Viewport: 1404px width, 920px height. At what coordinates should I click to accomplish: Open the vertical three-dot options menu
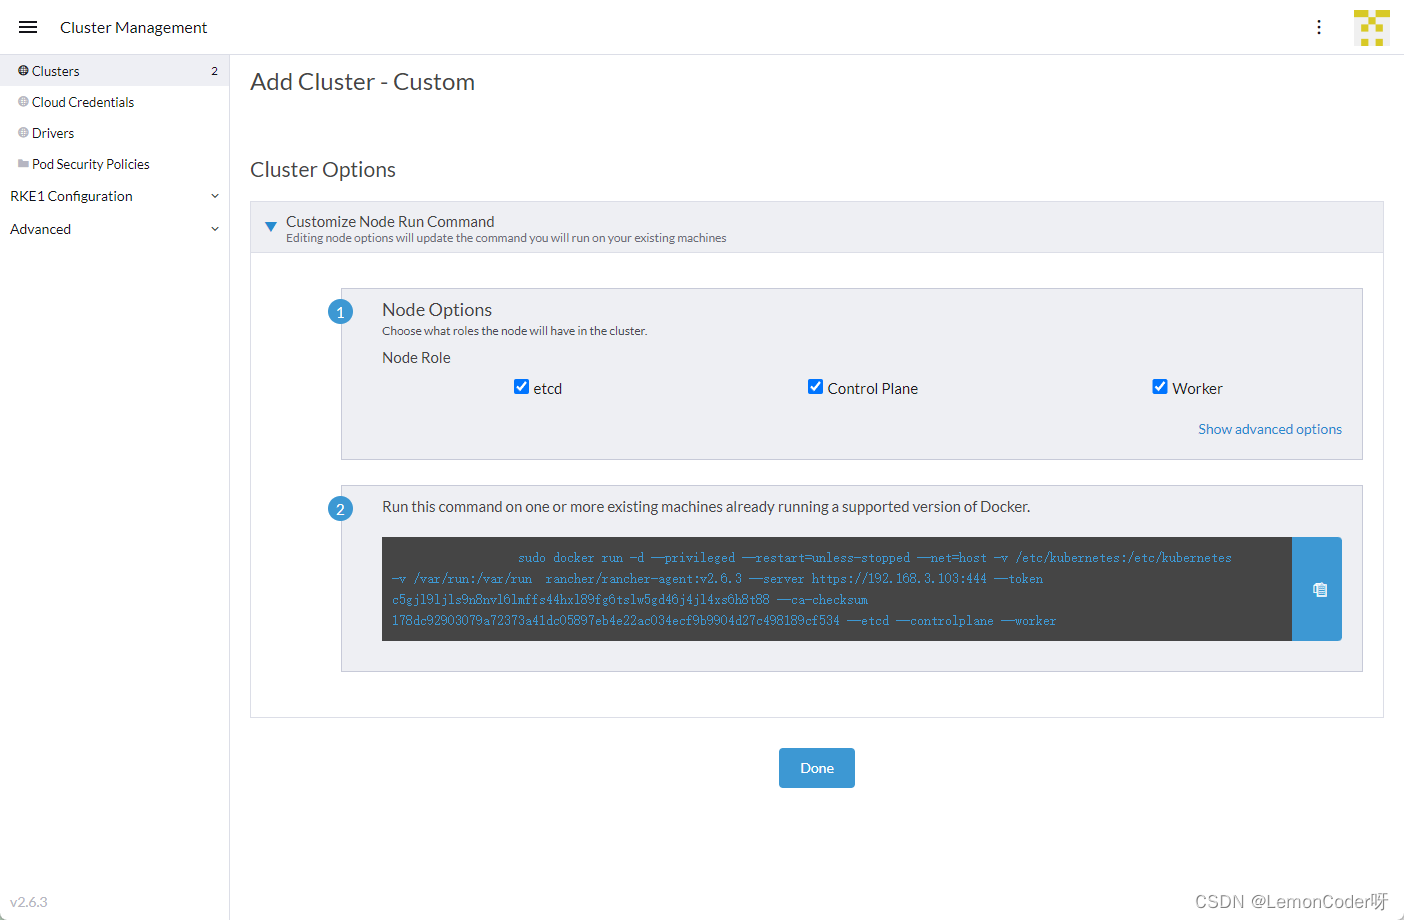coord(1319,27)
